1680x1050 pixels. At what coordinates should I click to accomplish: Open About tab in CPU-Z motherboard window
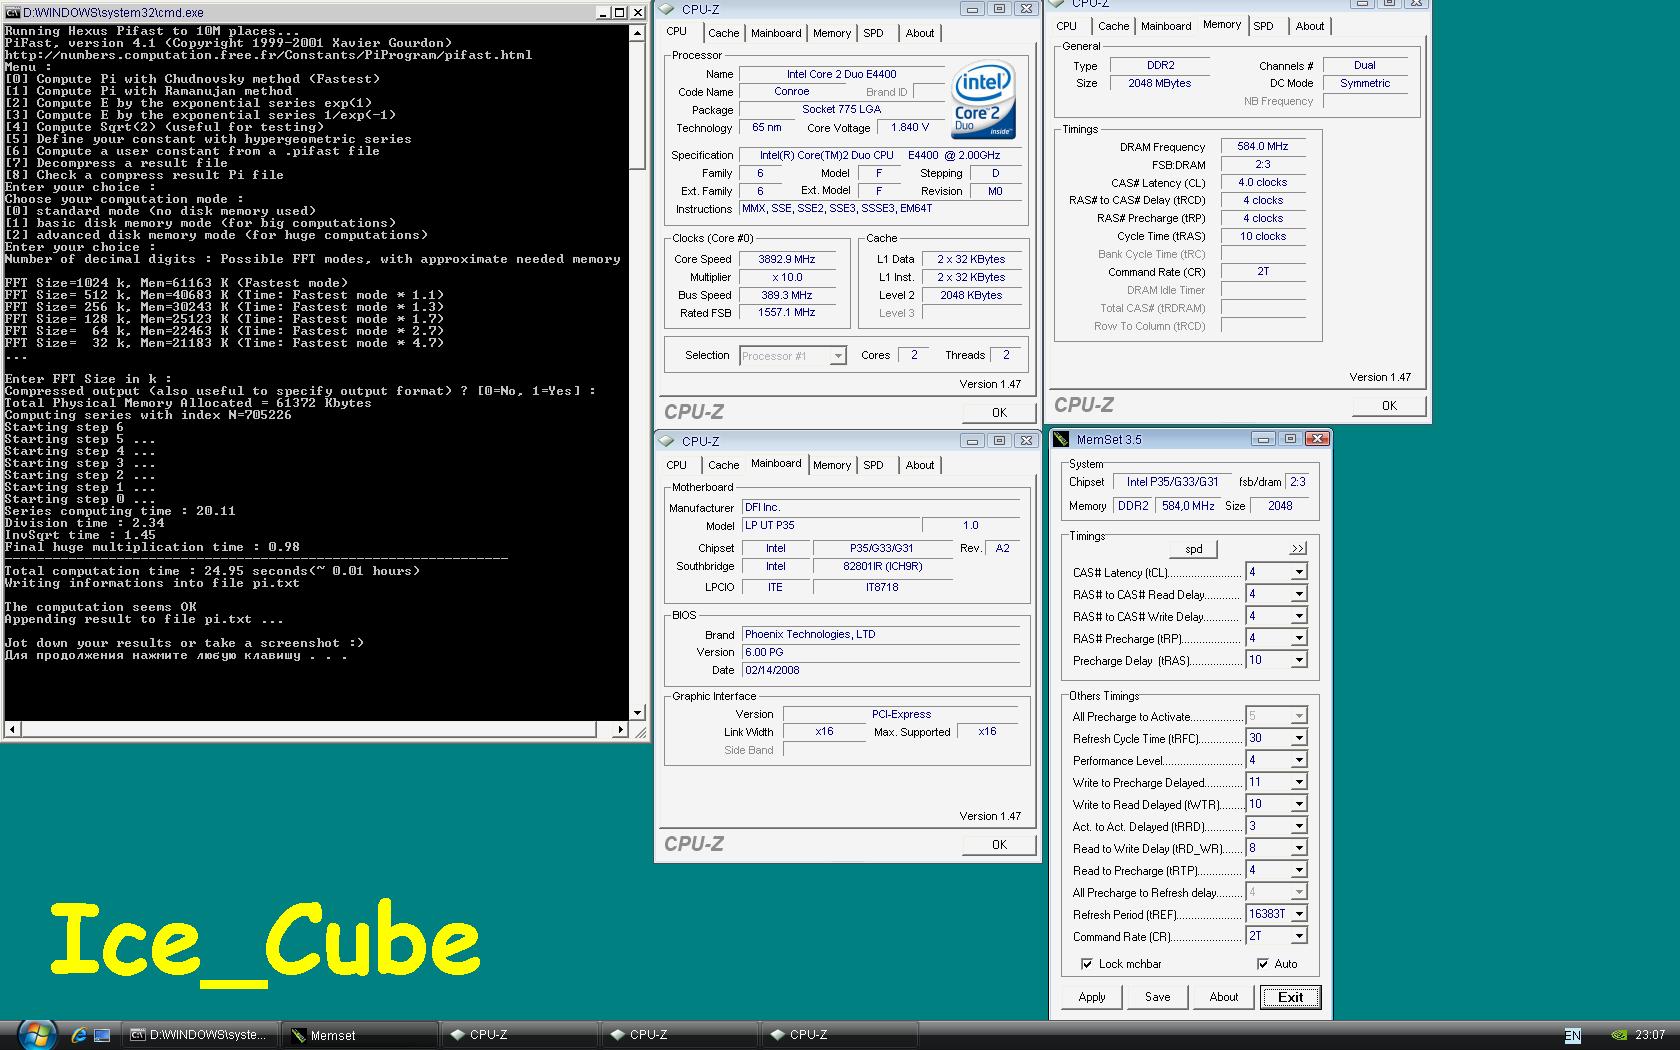(x=920, y=465)
